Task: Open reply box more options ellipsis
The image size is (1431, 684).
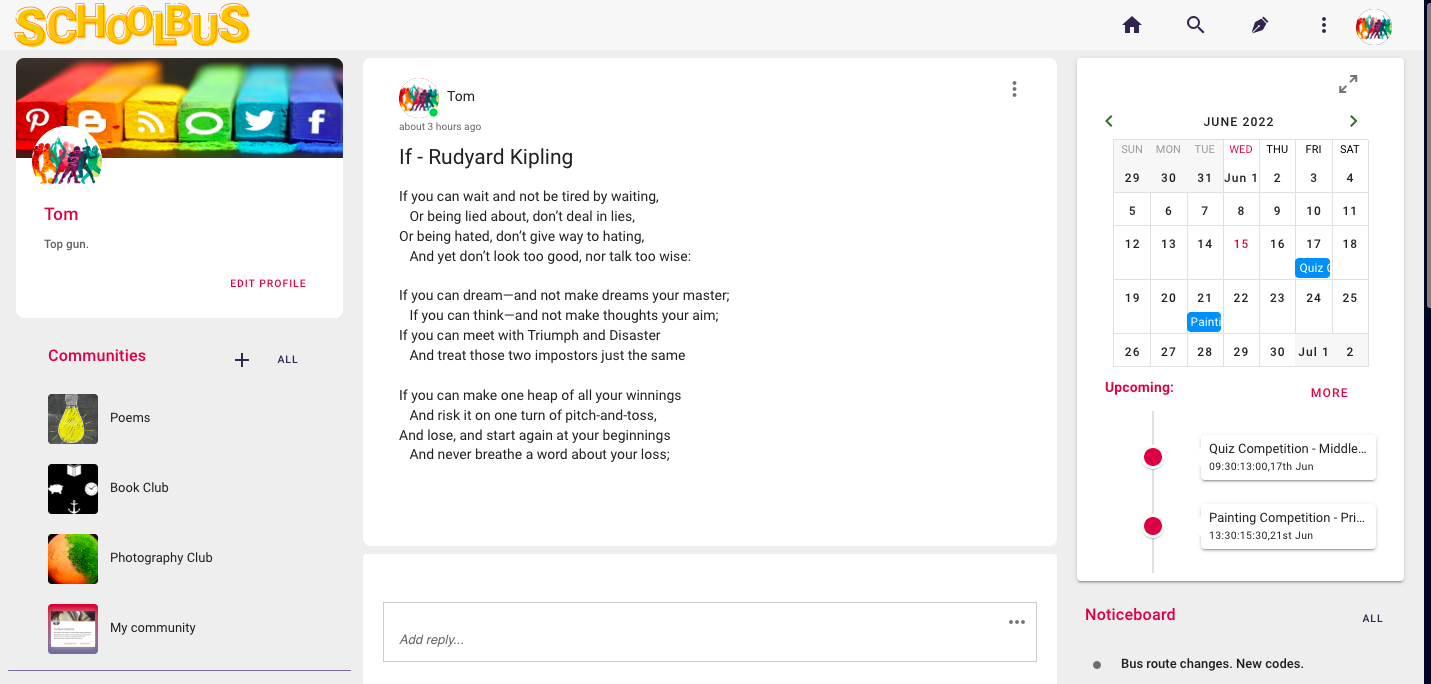Action: (1017, 622)
